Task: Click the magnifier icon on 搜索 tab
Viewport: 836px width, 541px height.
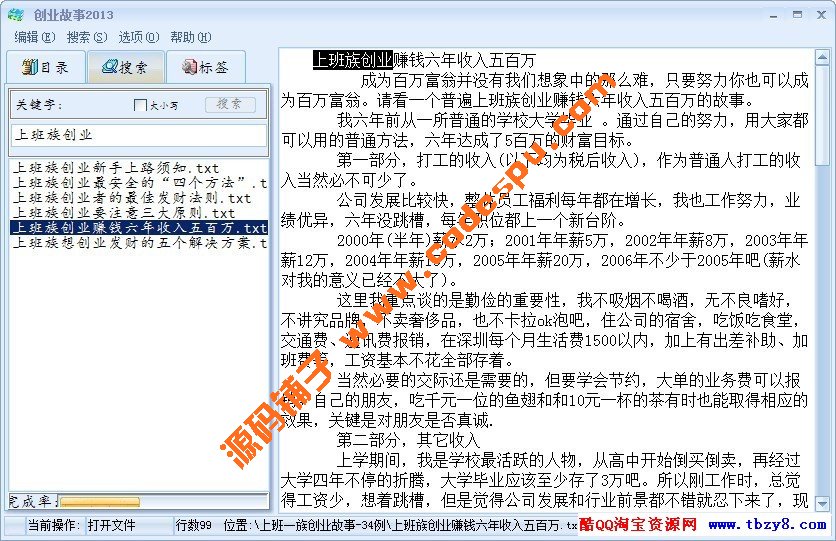Action: point(109,67)
